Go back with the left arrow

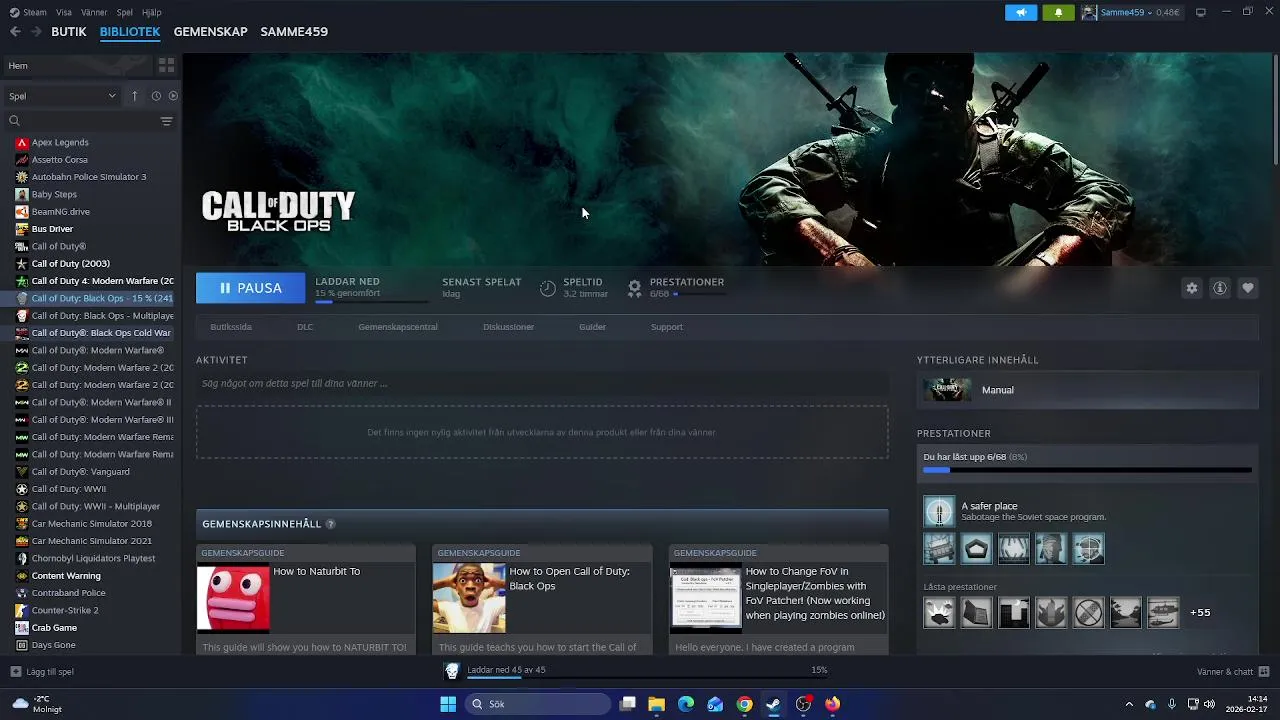tap(15, 32)
